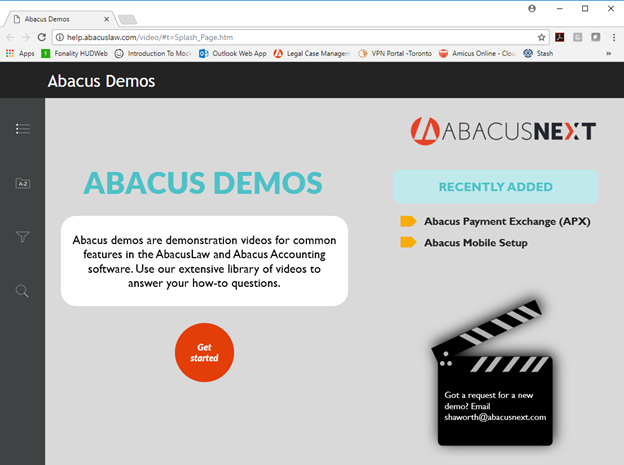Click the browser forward arrow

26,37
